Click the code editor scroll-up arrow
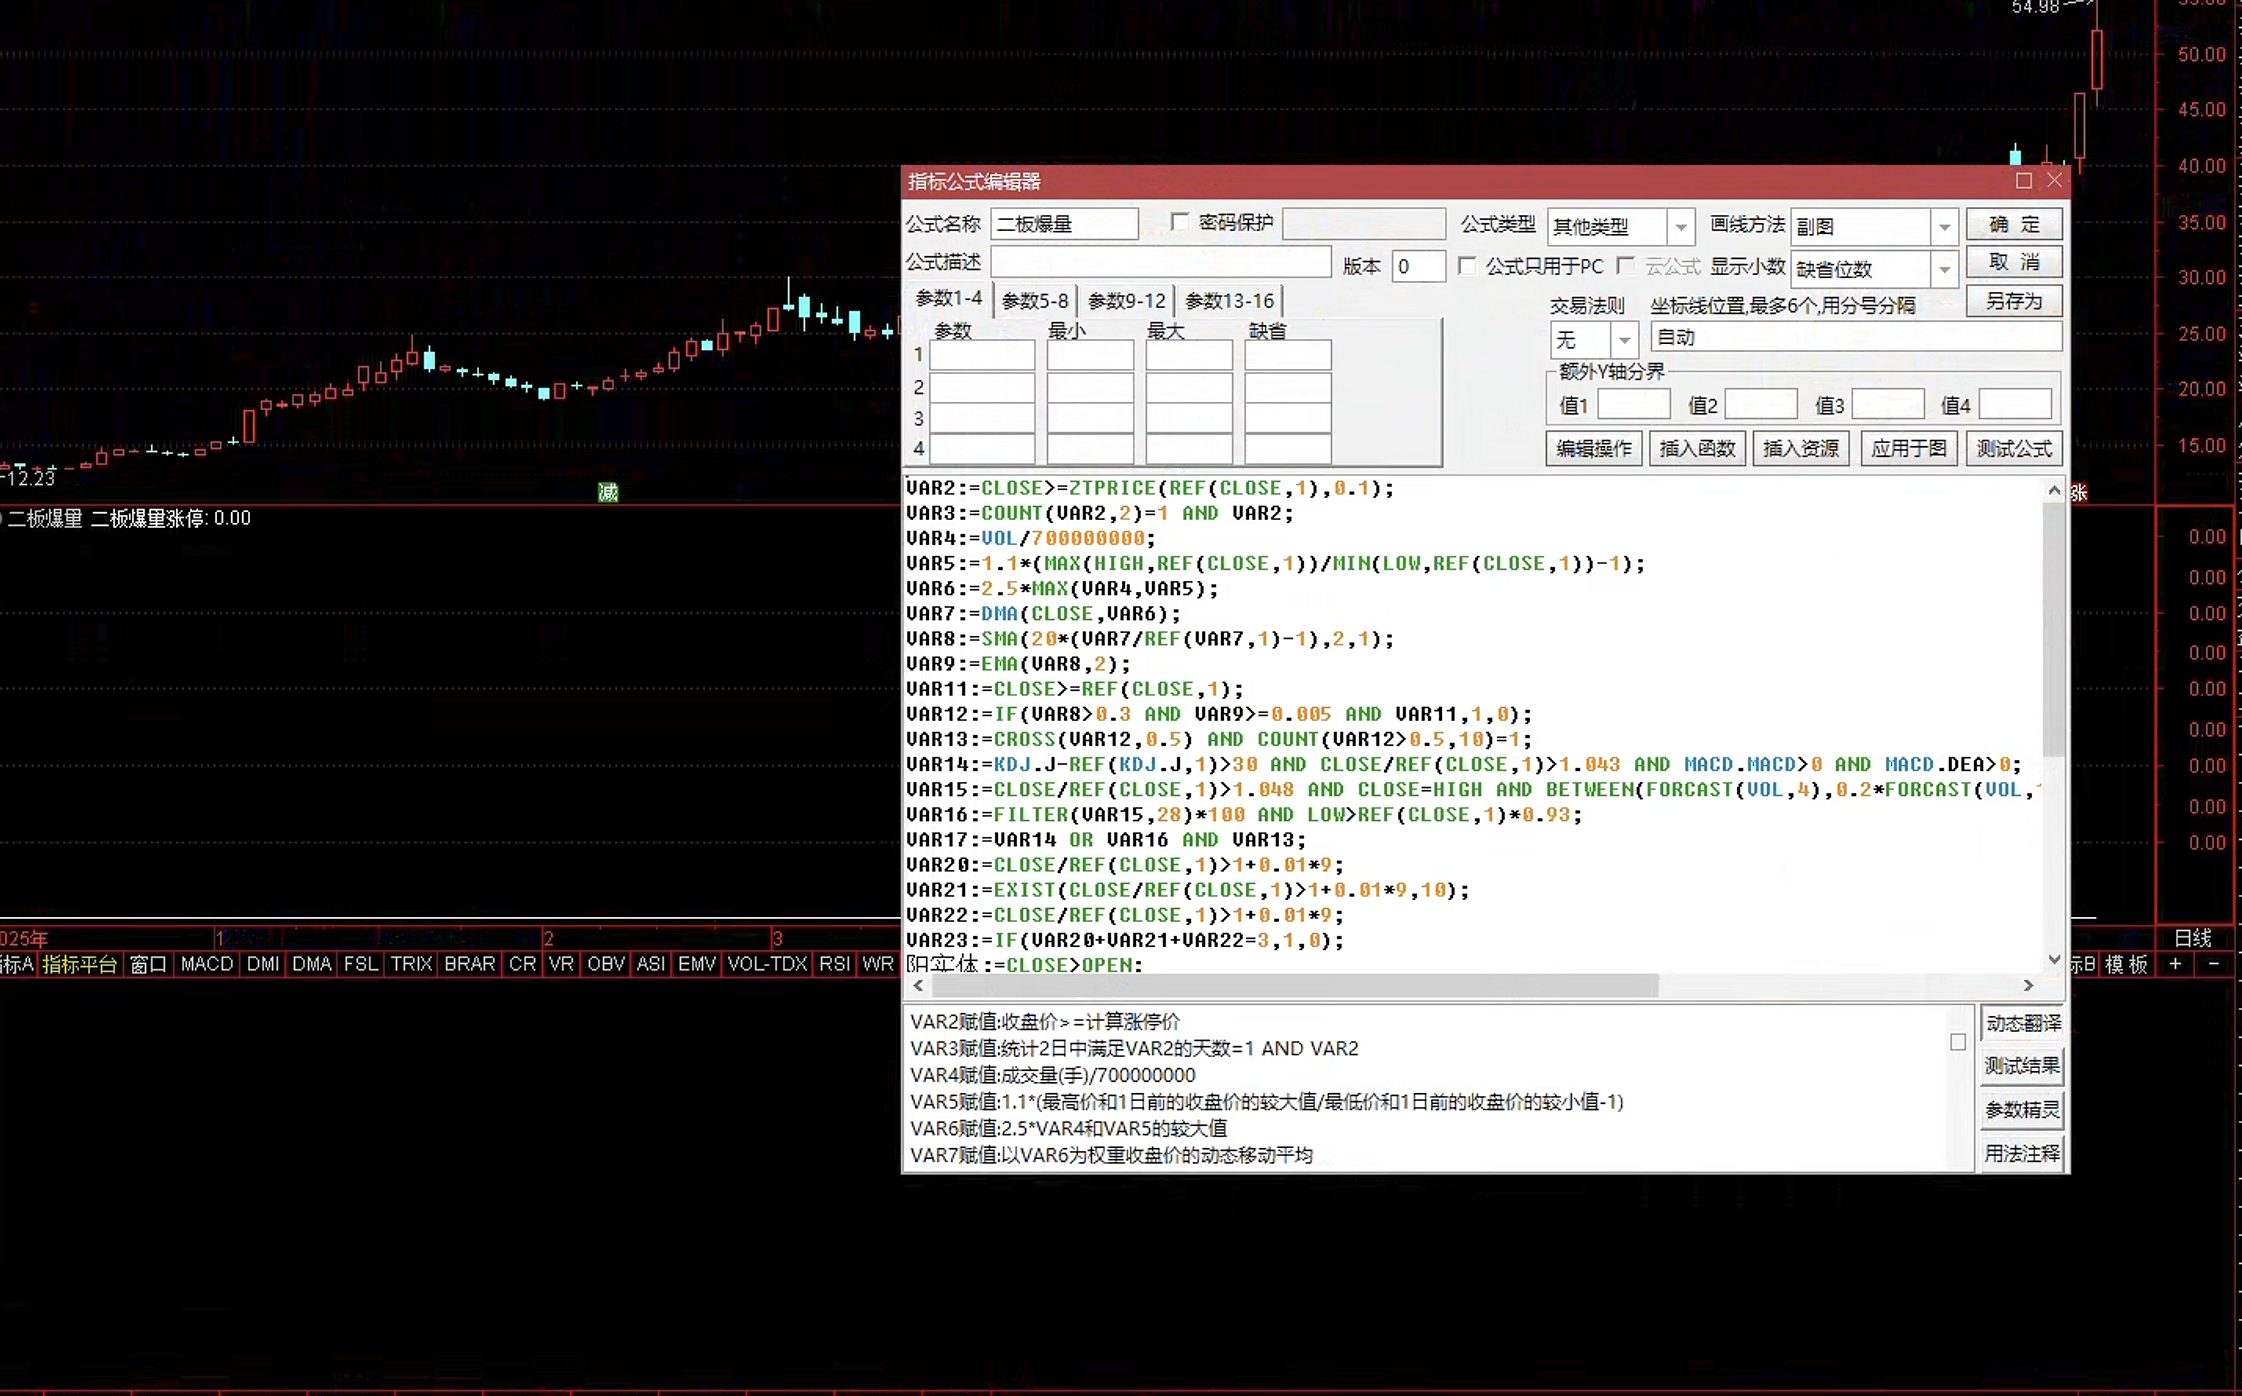Viewport: 2242px width, 1396px height. (2054, 490)
